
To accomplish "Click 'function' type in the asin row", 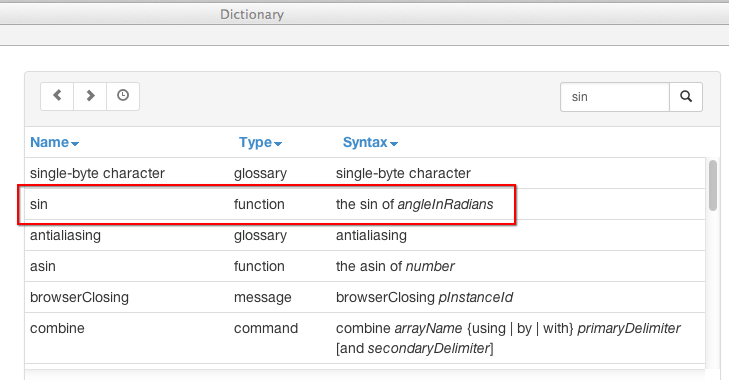I will tap(259, 267).
